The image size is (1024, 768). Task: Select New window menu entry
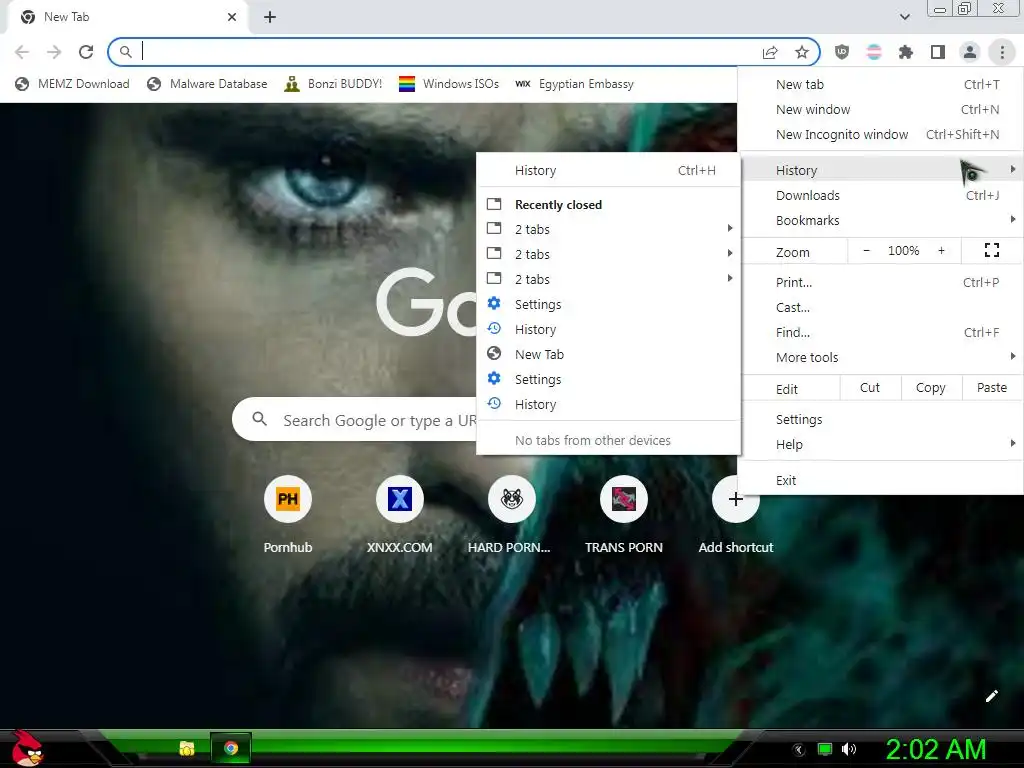click(880, 109)
